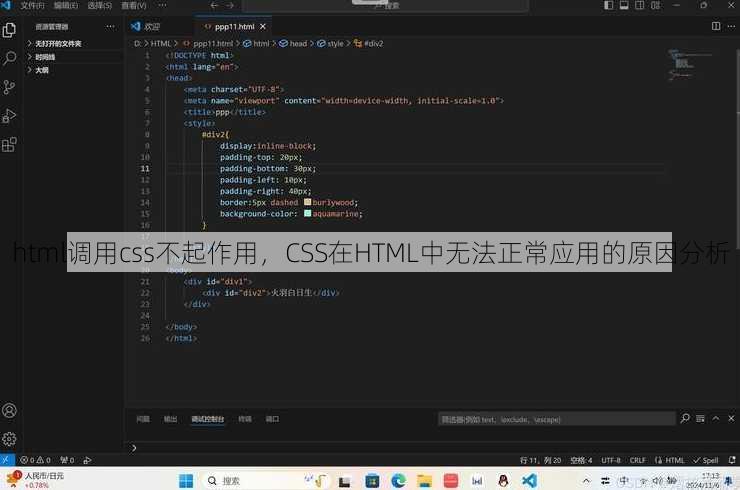
Task: Click the #div2 selector in breadcrumb
Action: pyautogui.click(x=373, y=43)
